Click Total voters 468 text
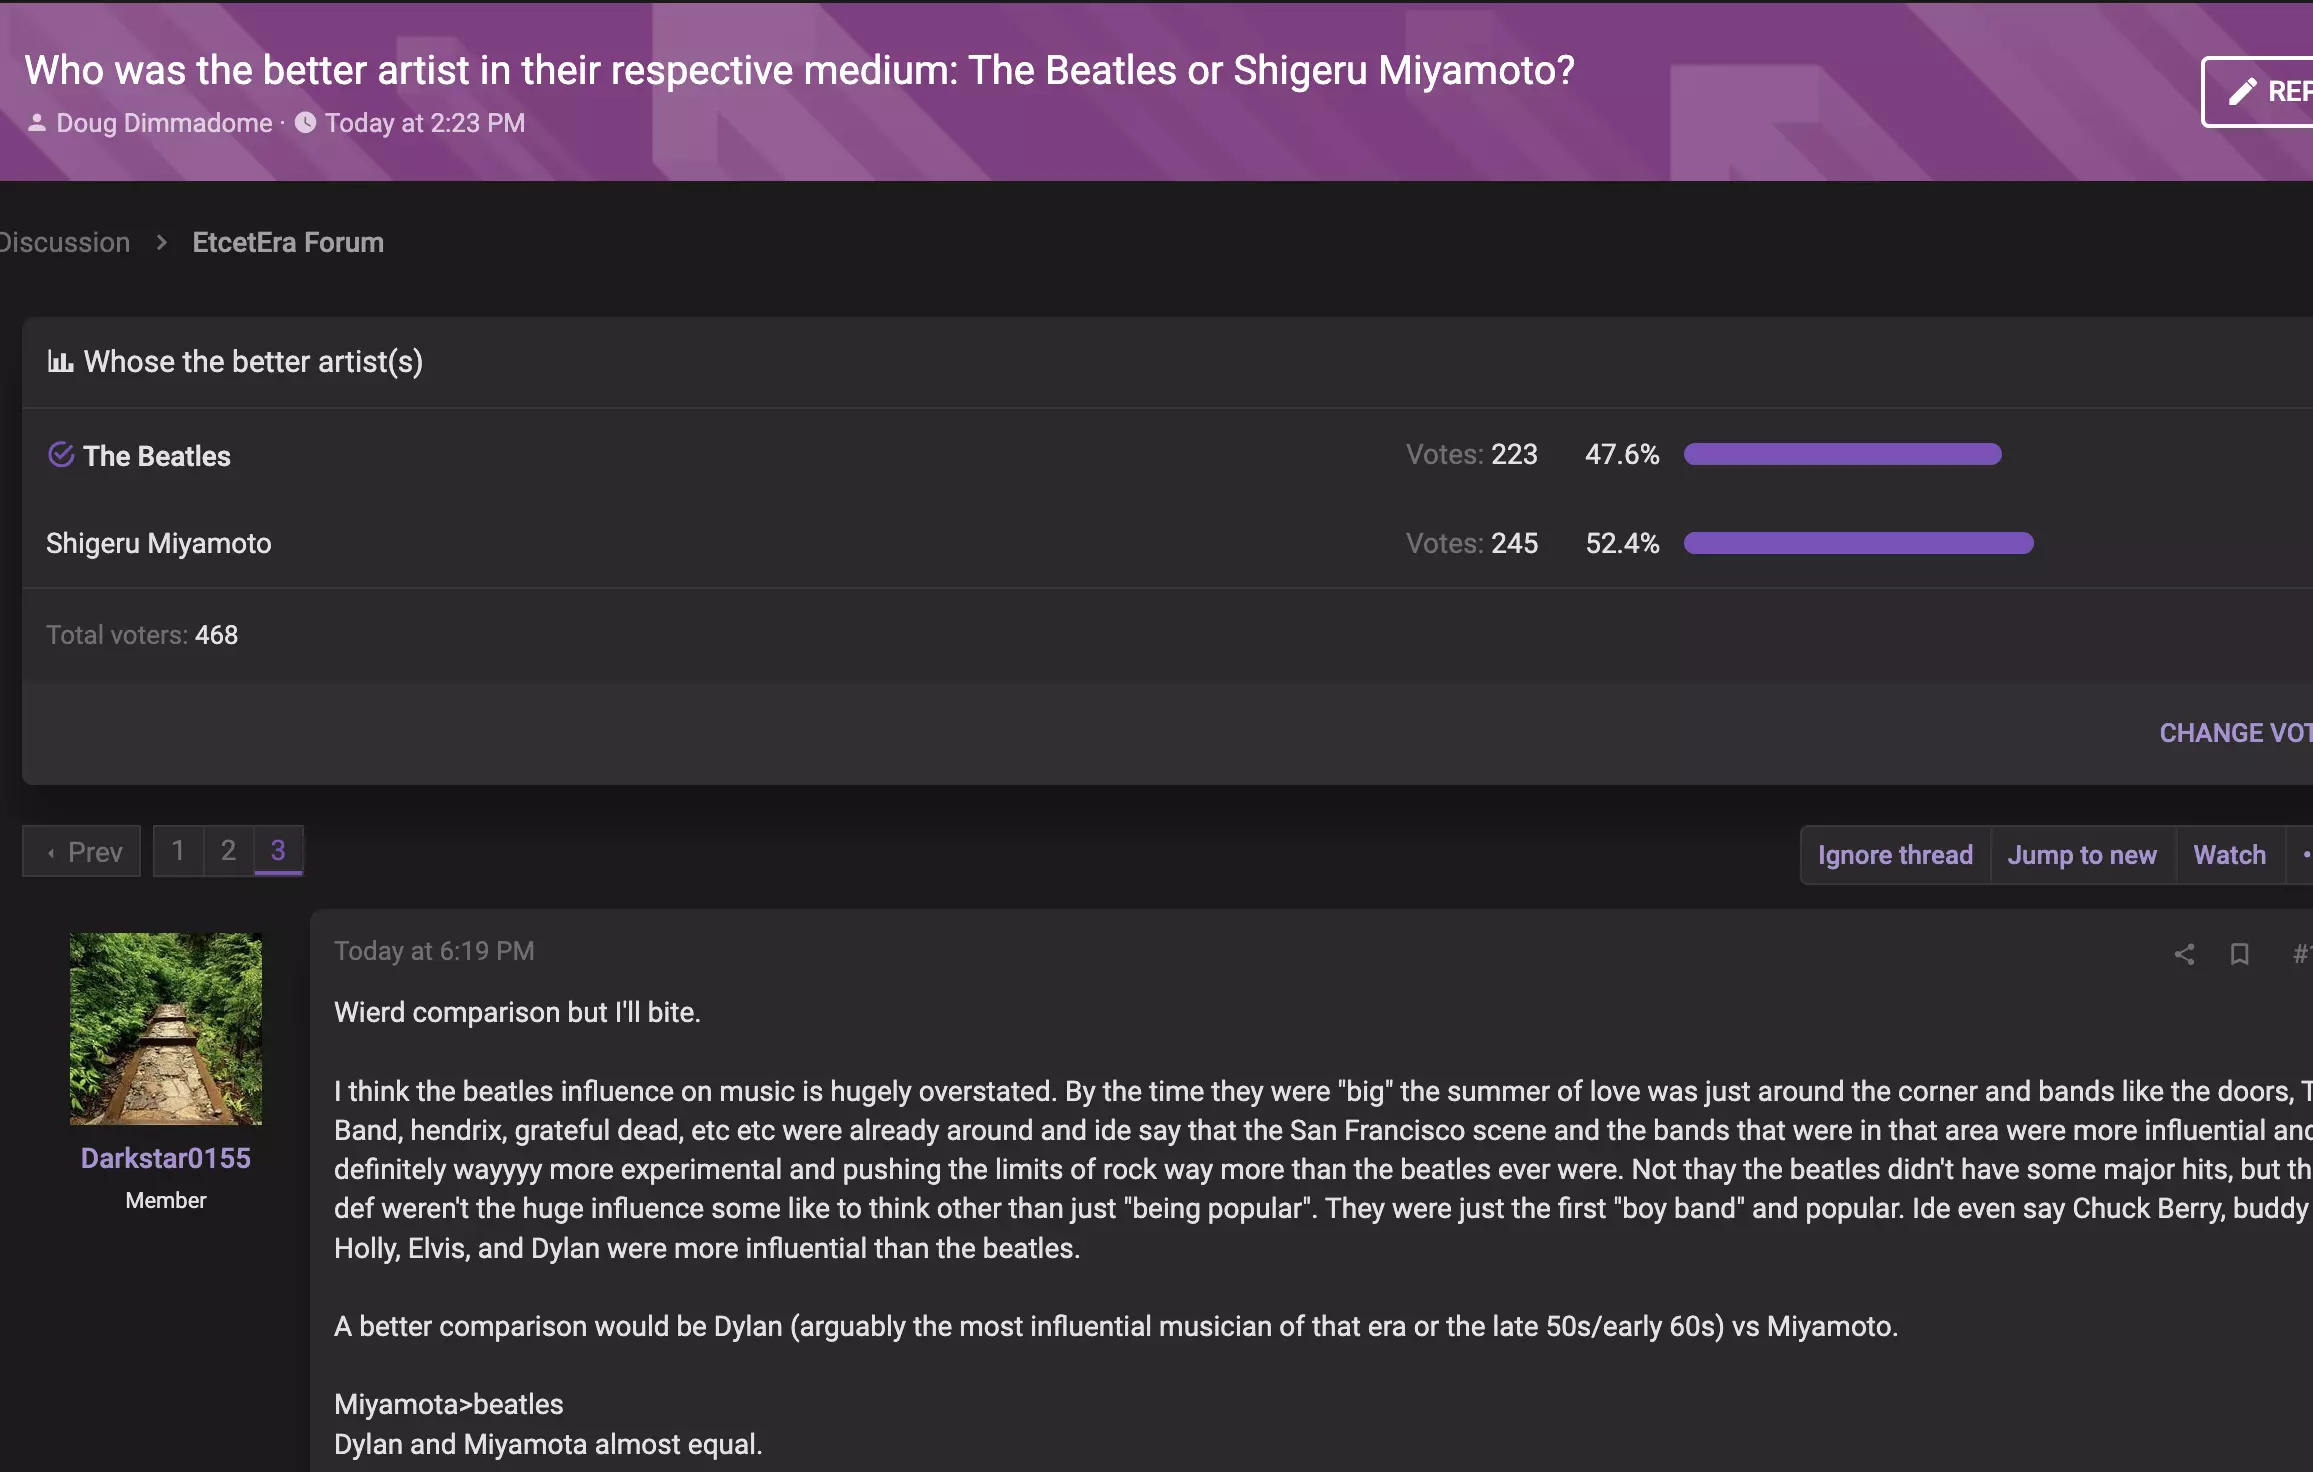This screenshot has height=1472, width=2313. click(x=142, y=635)
